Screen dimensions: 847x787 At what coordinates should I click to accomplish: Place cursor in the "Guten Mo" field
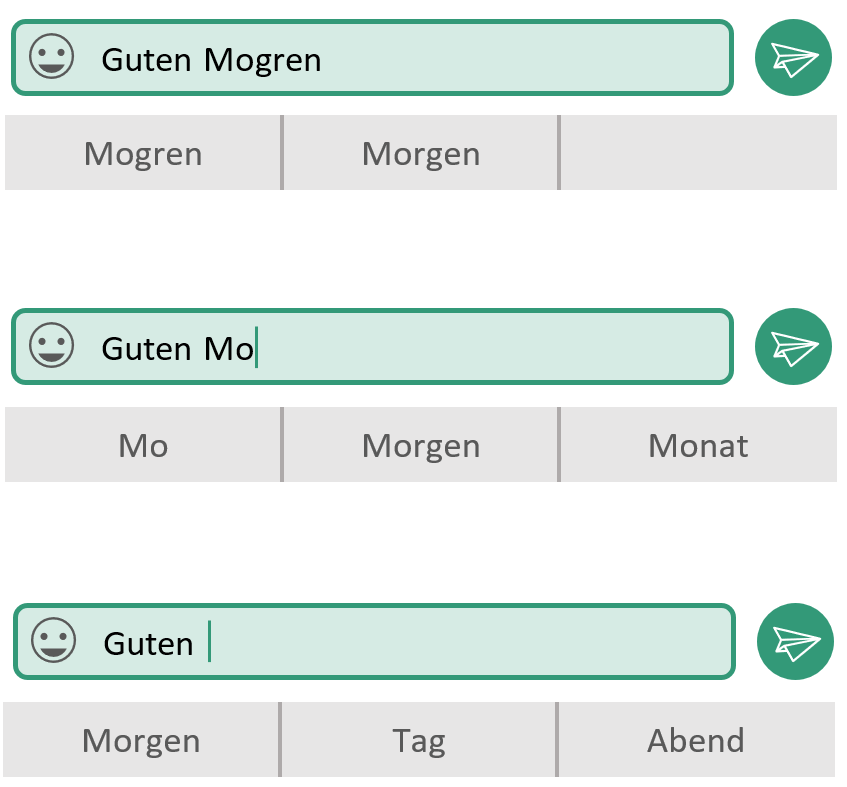372,347
